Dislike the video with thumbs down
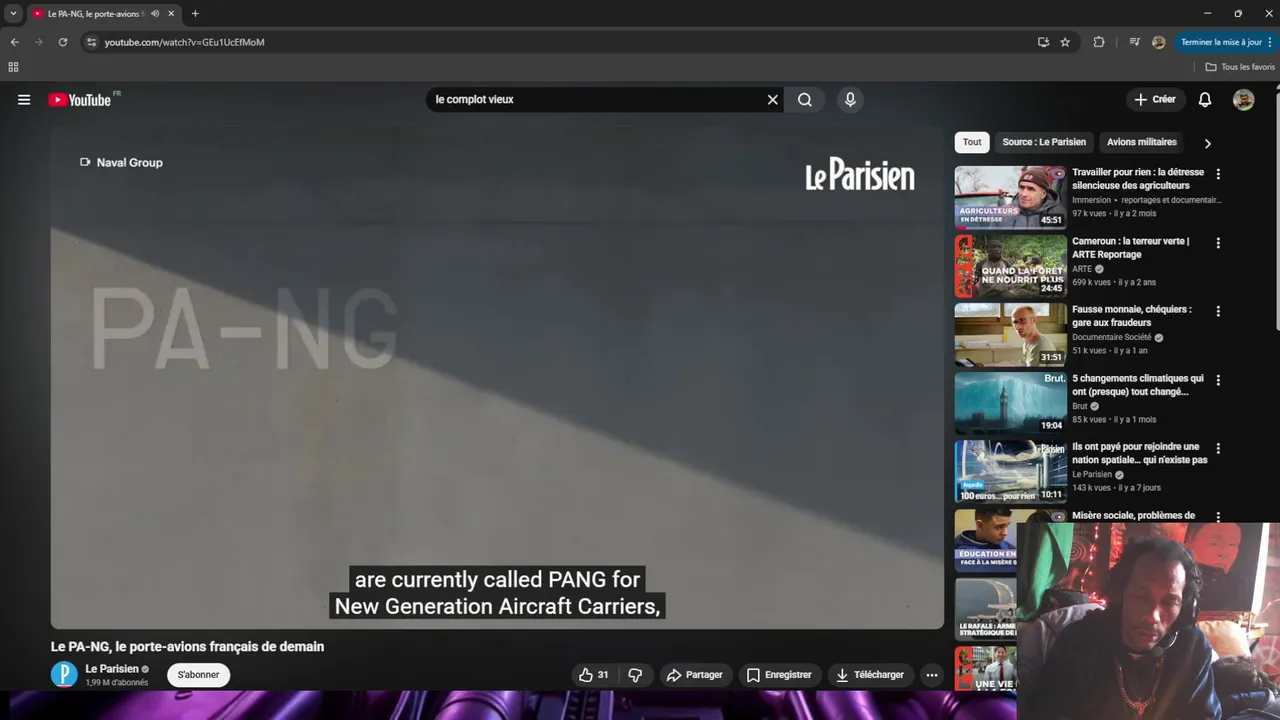This screenshot has width=1280, height=720. pos(635,675)
